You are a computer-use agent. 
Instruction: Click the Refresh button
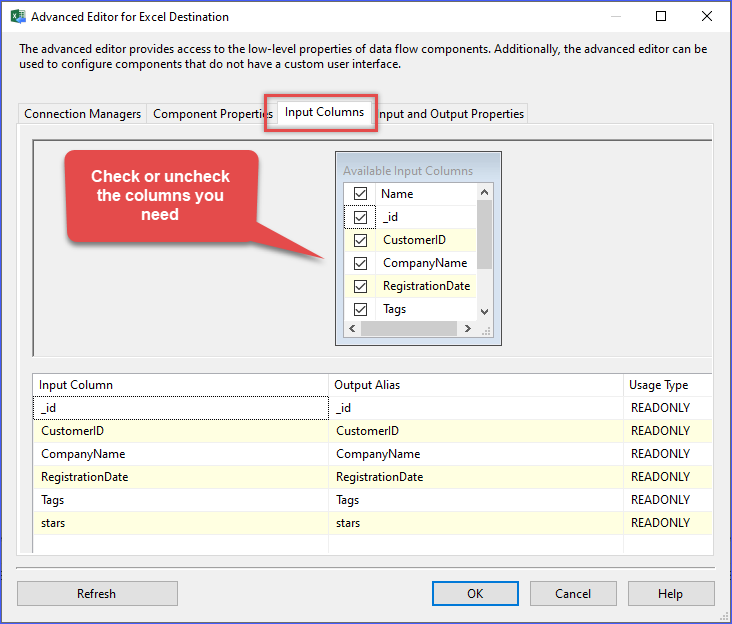(x=97, y=593)
